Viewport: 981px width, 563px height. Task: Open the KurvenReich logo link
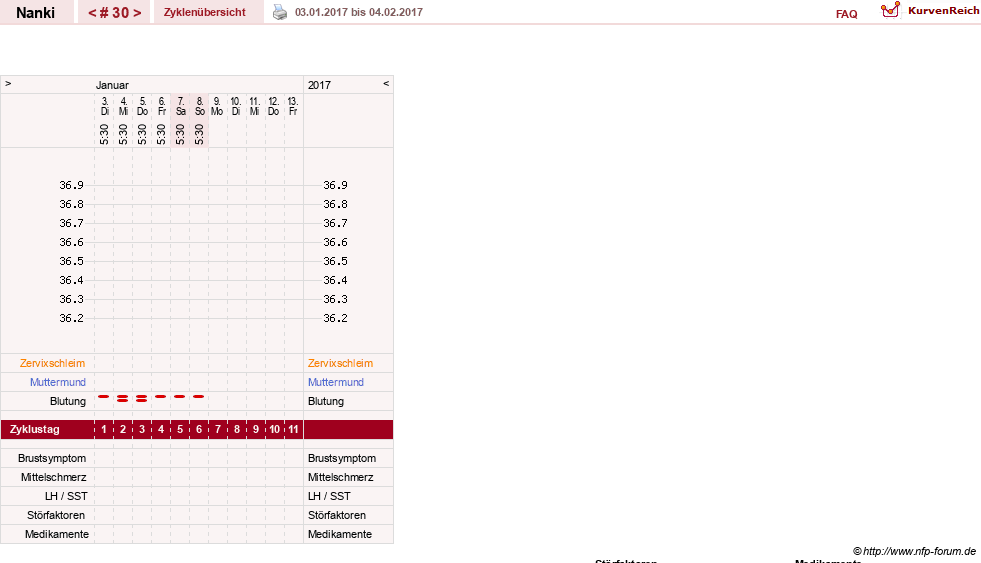930,11
